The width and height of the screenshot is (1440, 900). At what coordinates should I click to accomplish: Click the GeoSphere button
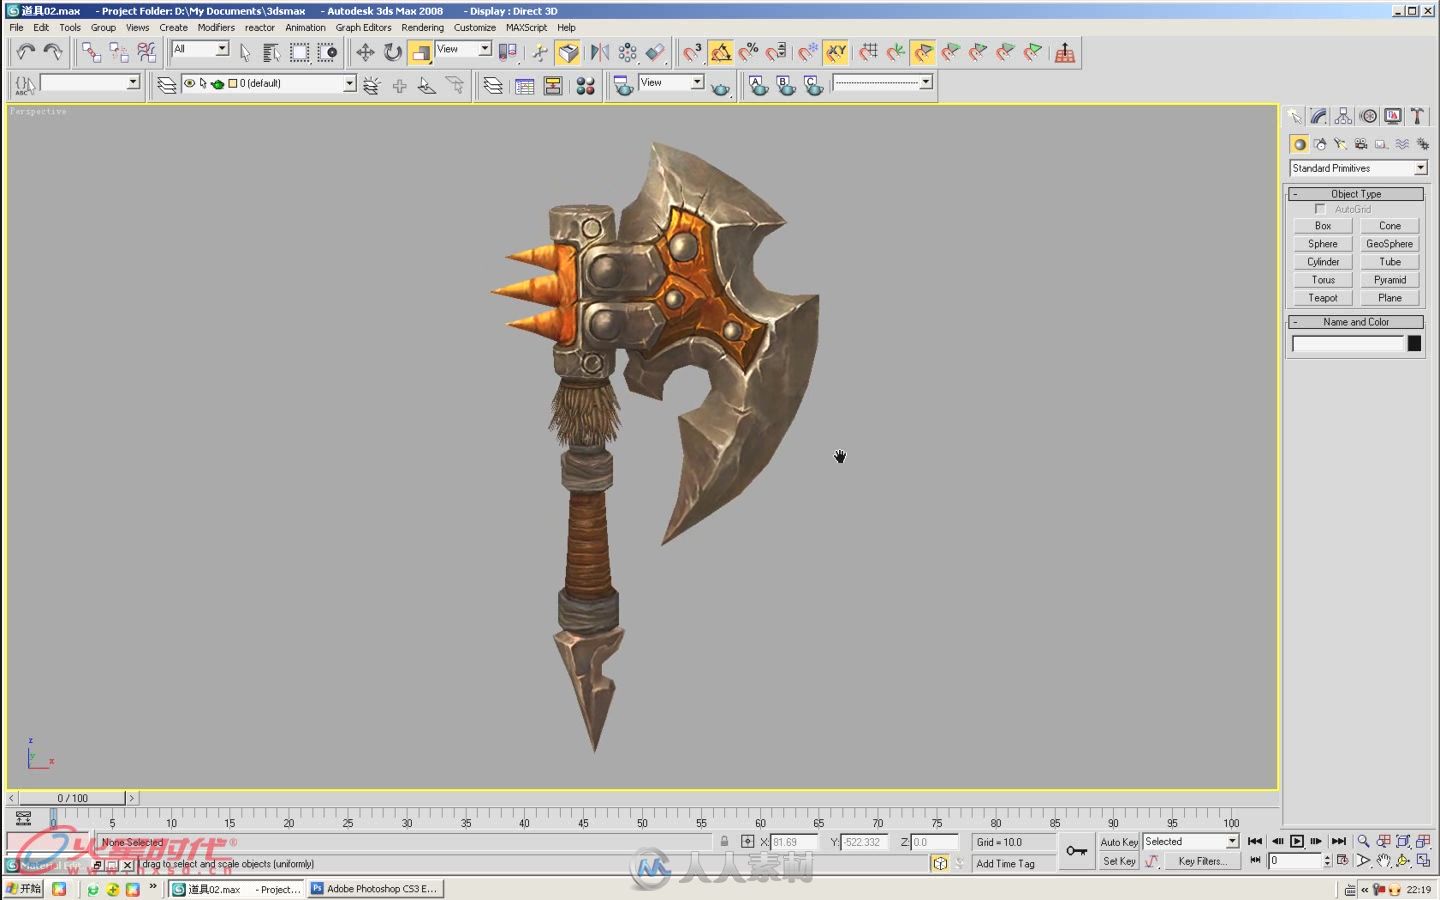point(1390,244)
